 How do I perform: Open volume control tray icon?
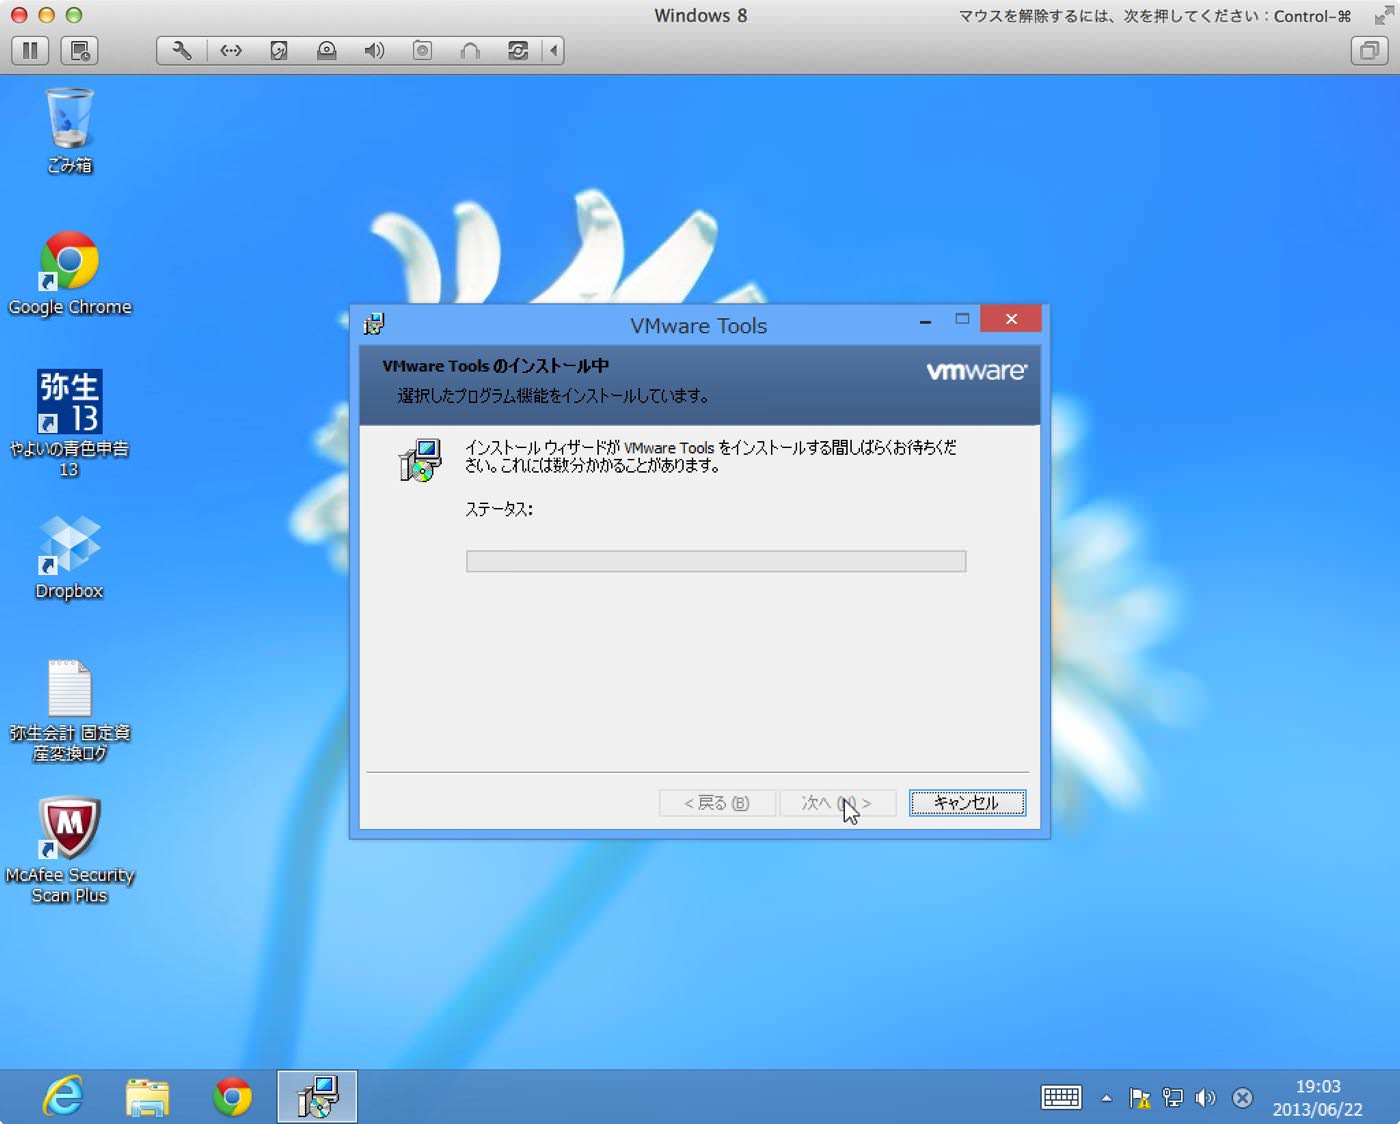click(1206, 1098)
